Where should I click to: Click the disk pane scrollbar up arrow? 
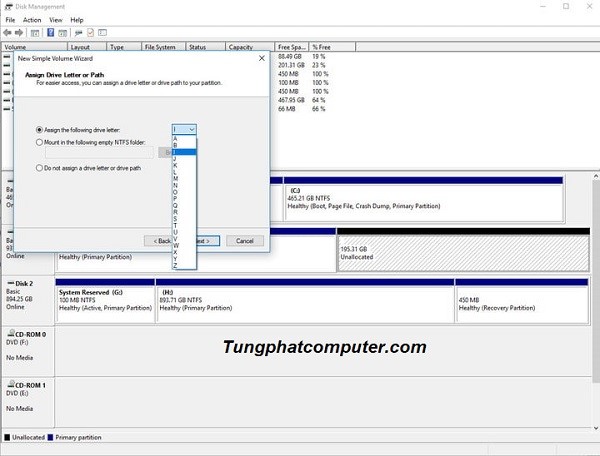tap(596, 176)
